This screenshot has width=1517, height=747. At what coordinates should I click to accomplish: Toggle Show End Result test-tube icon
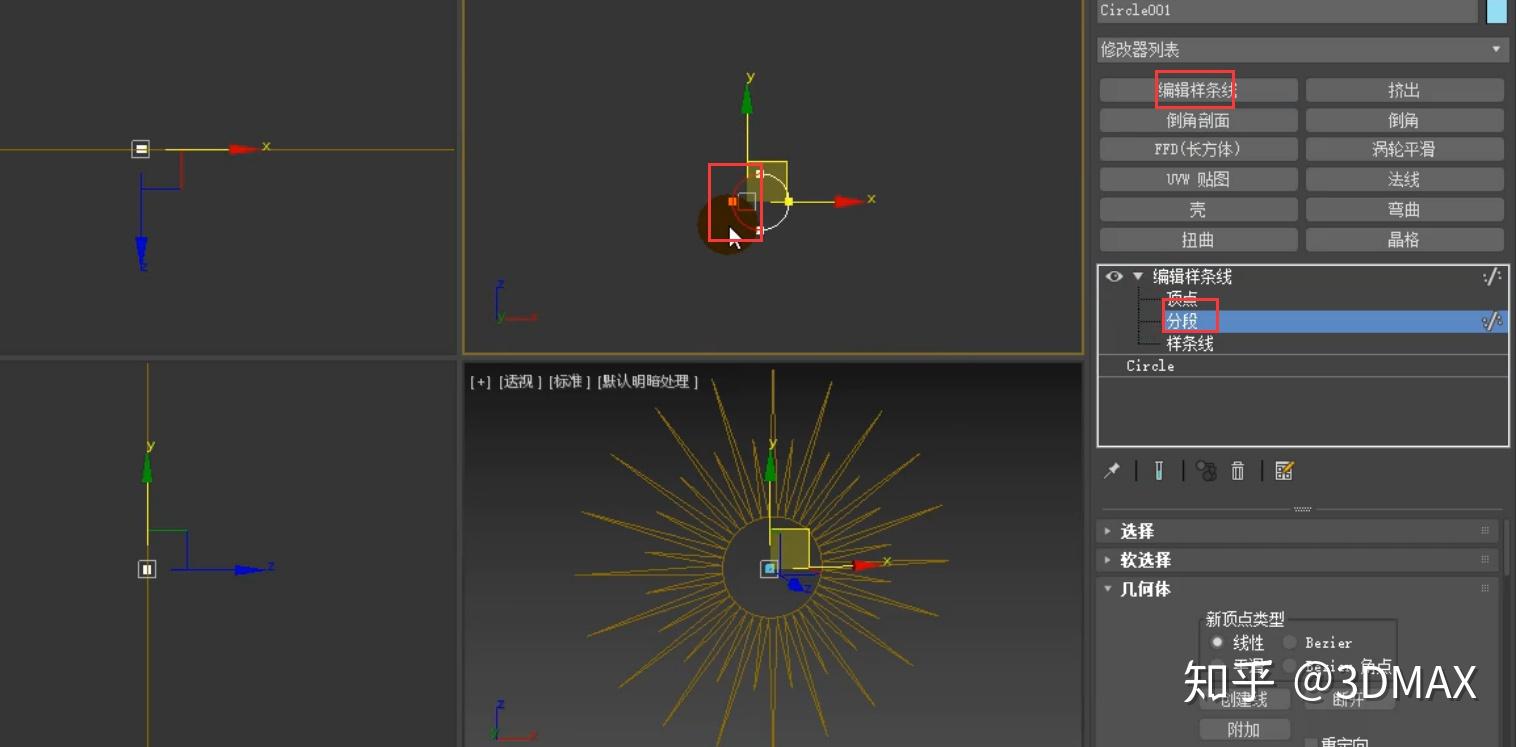point(1157,470)
